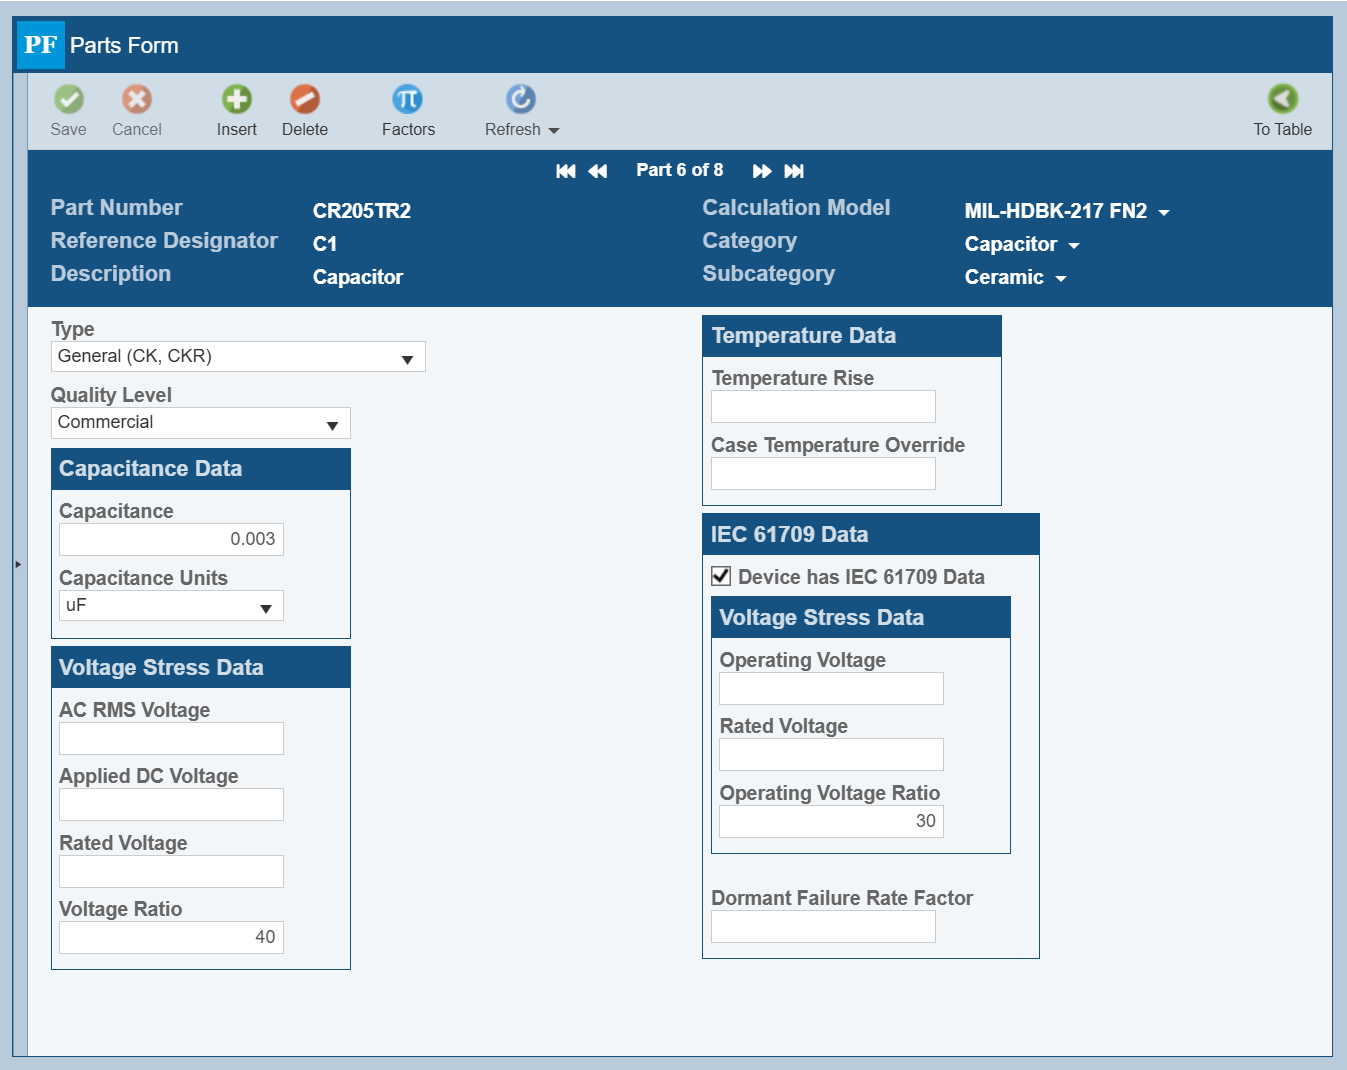Click the Dormant Failure Rate Factor field
1347x1070 pixels.
(823, 927)
